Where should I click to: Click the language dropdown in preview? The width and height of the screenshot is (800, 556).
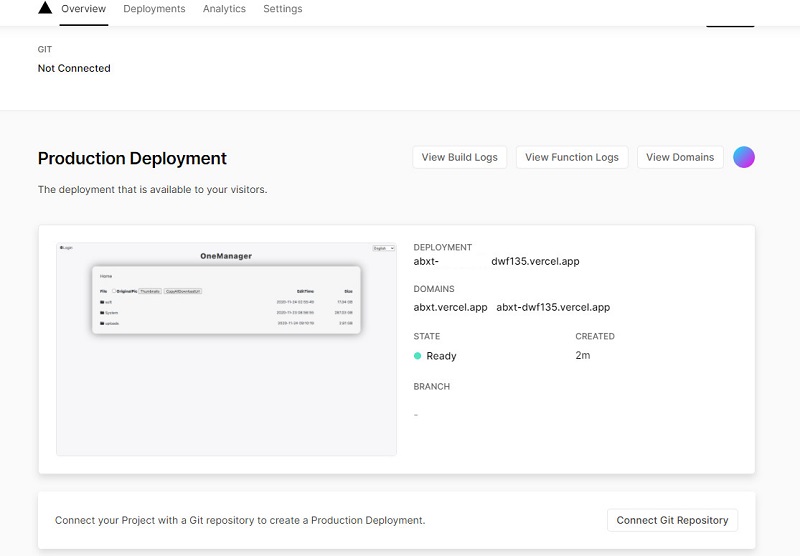(384, 248)
